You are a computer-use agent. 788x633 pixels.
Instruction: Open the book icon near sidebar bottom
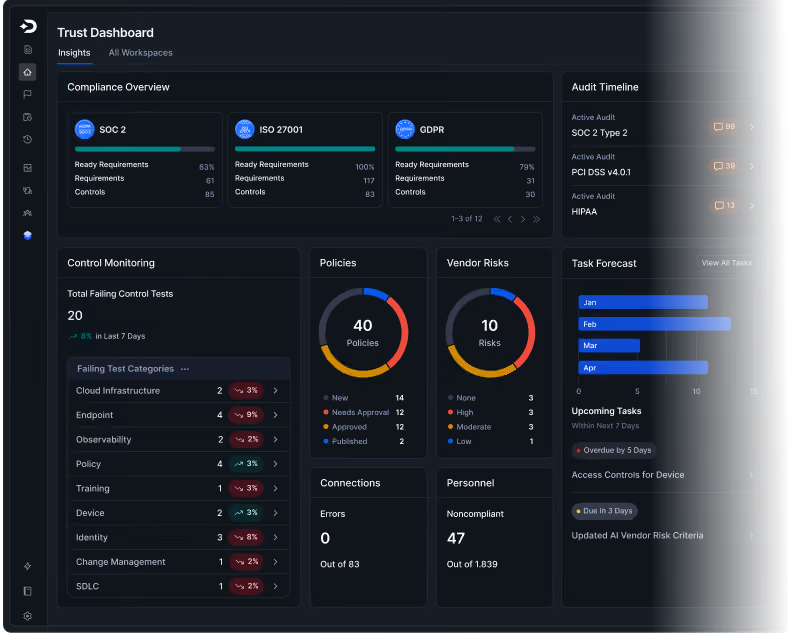click(28, 591)
